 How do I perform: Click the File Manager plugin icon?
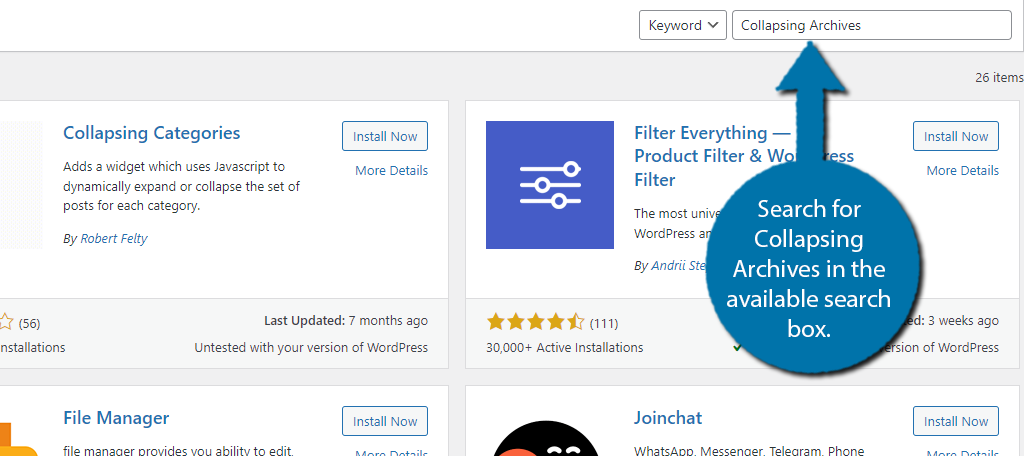(x=20, y=438)
